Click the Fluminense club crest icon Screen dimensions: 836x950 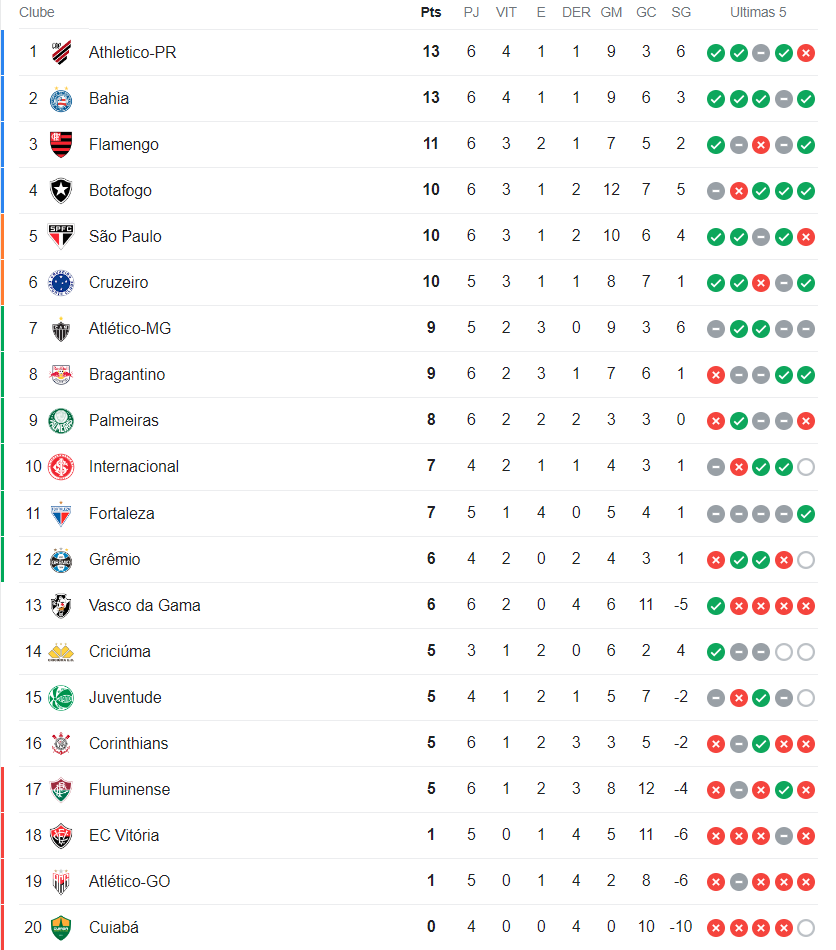click(62, 789)
